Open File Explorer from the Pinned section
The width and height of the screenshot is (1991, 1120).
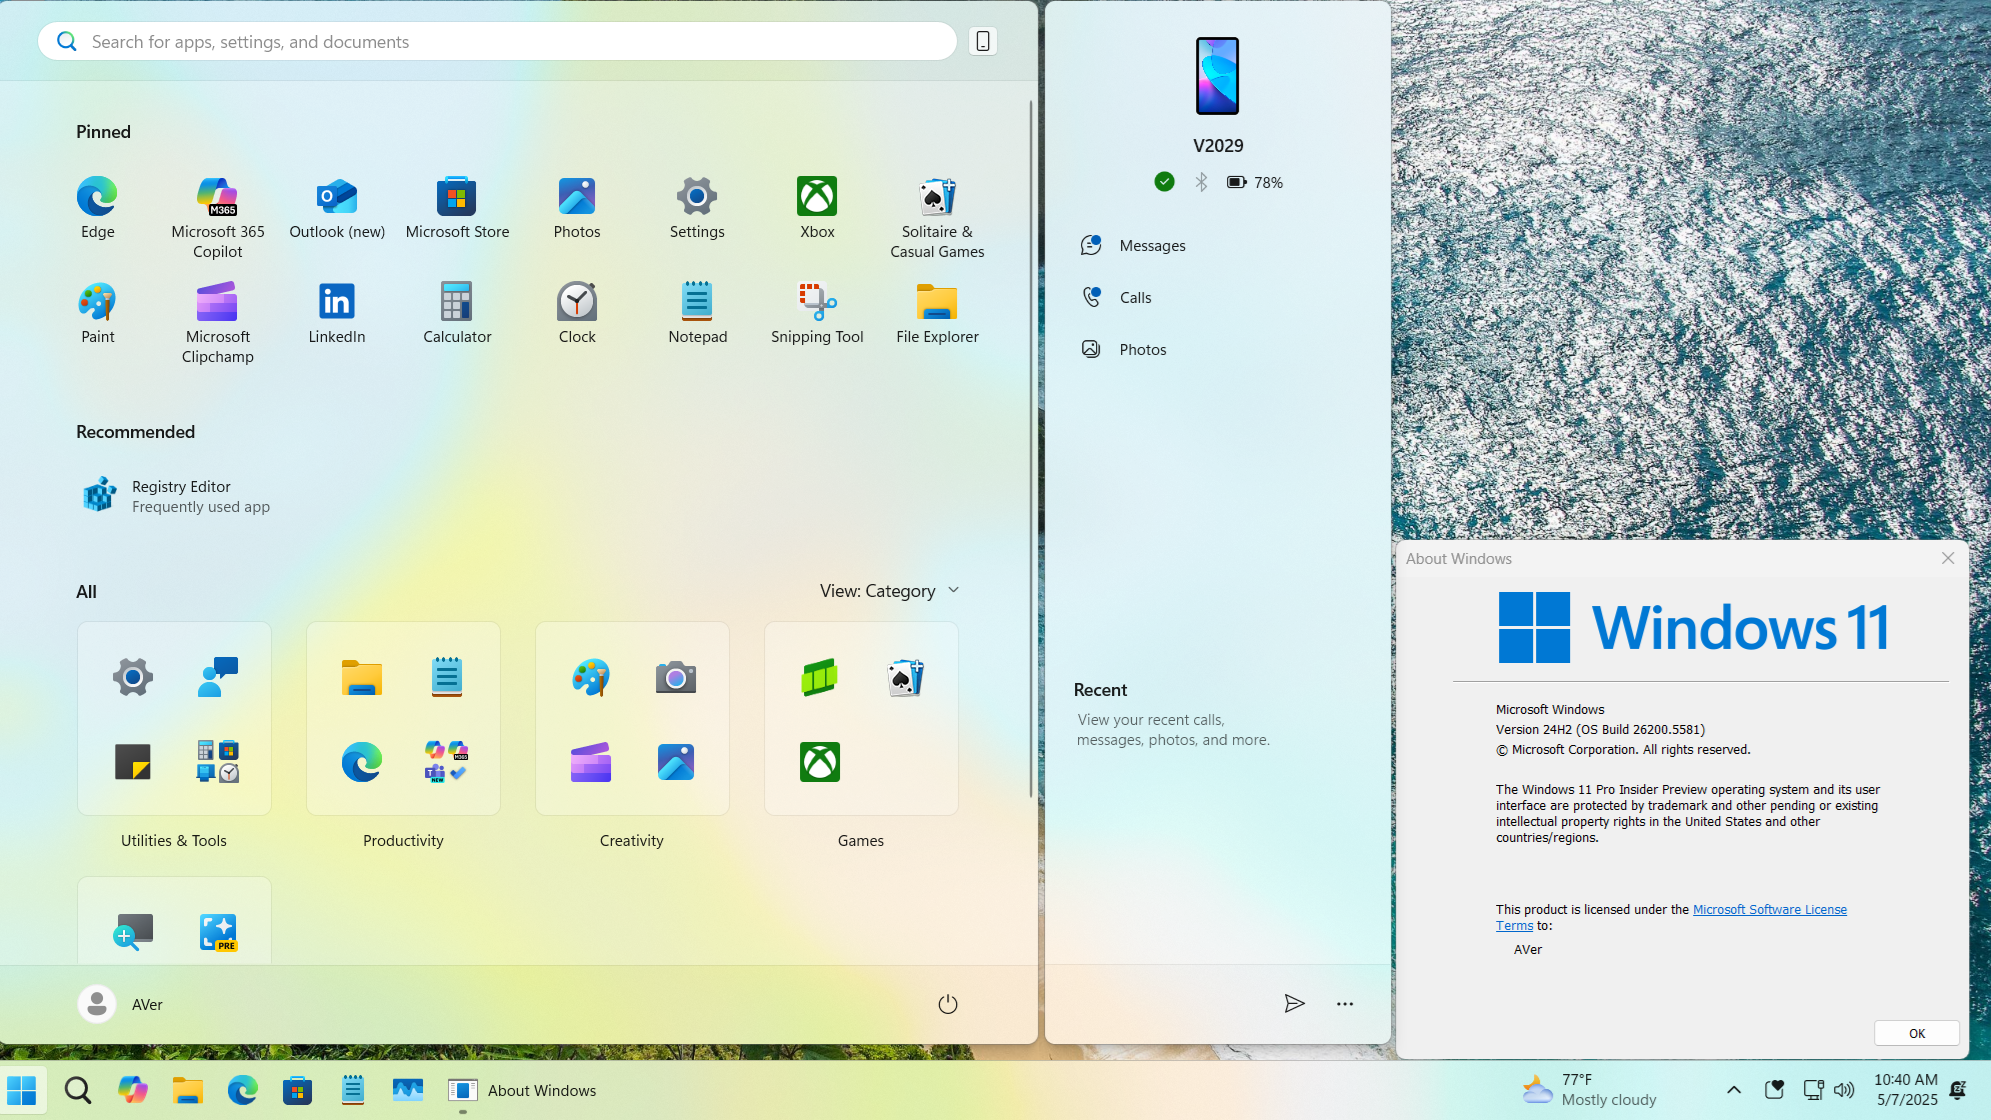pyautogui.click(x=937, y=313)
